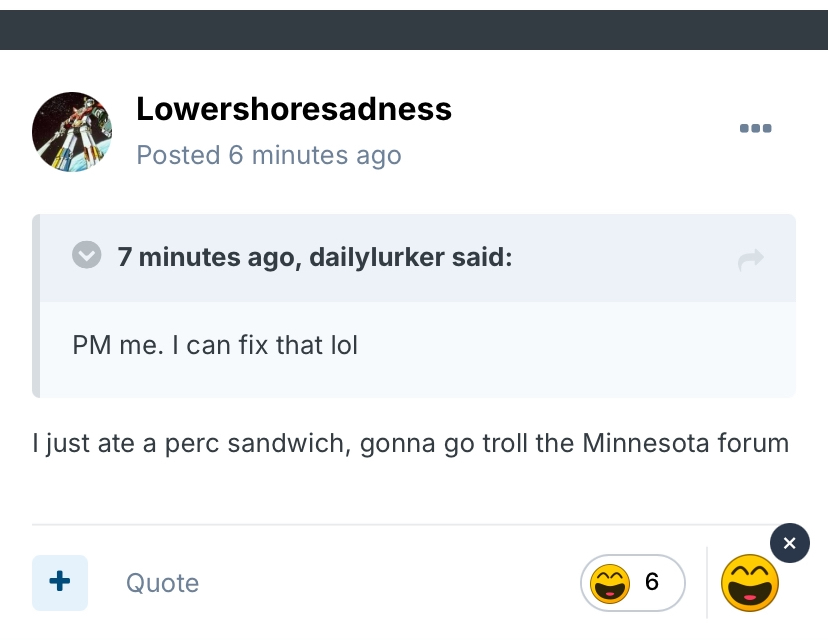The width and height of the screenshot is (828, 640).
Task: Open the 'Posted 6 minutes ago' timestamp link
Action: [269, 155]
